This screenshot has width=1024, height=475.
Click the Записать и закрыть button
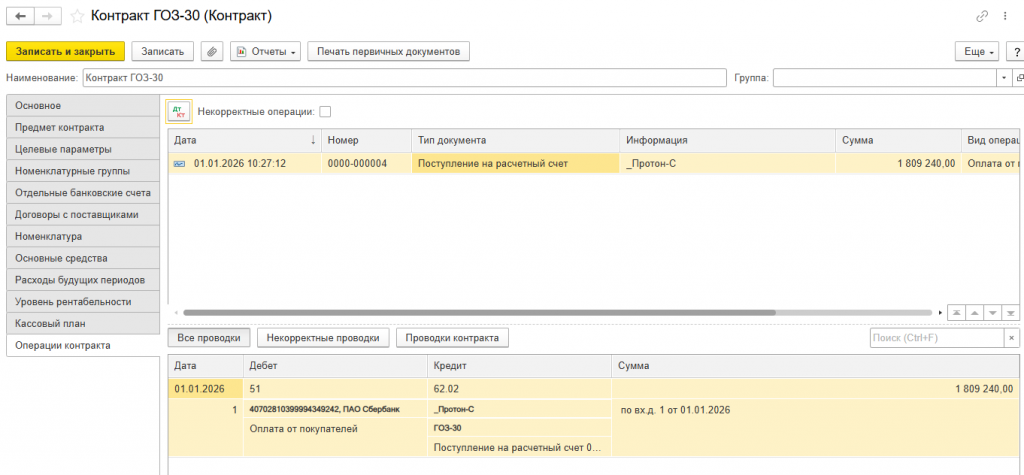pyautogui.click(x=65, y=51)
